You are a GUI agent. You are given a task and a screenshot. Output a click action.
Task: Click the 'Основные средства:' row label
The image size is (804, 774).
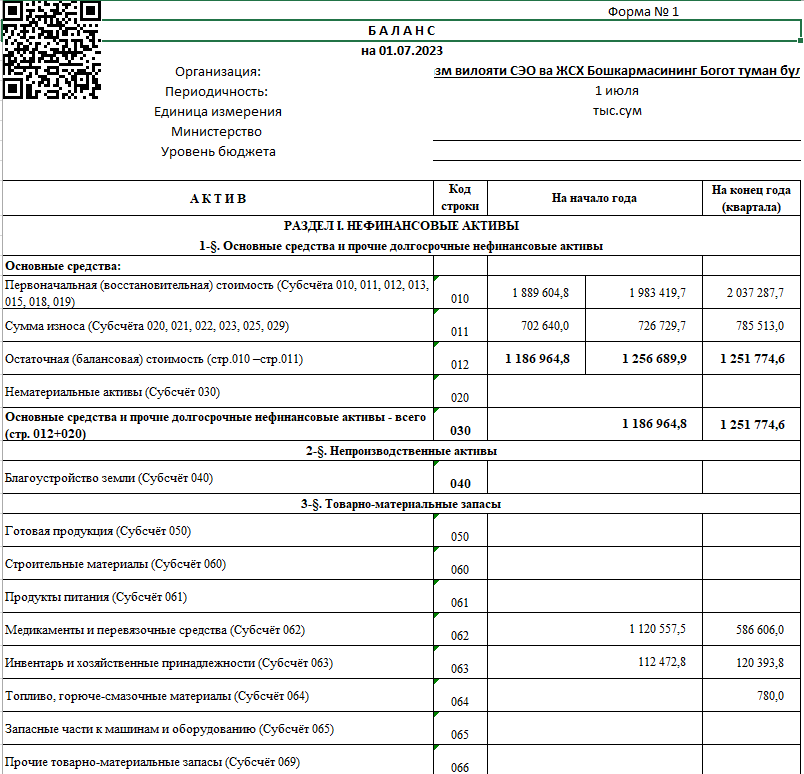(x=63, y=266)
